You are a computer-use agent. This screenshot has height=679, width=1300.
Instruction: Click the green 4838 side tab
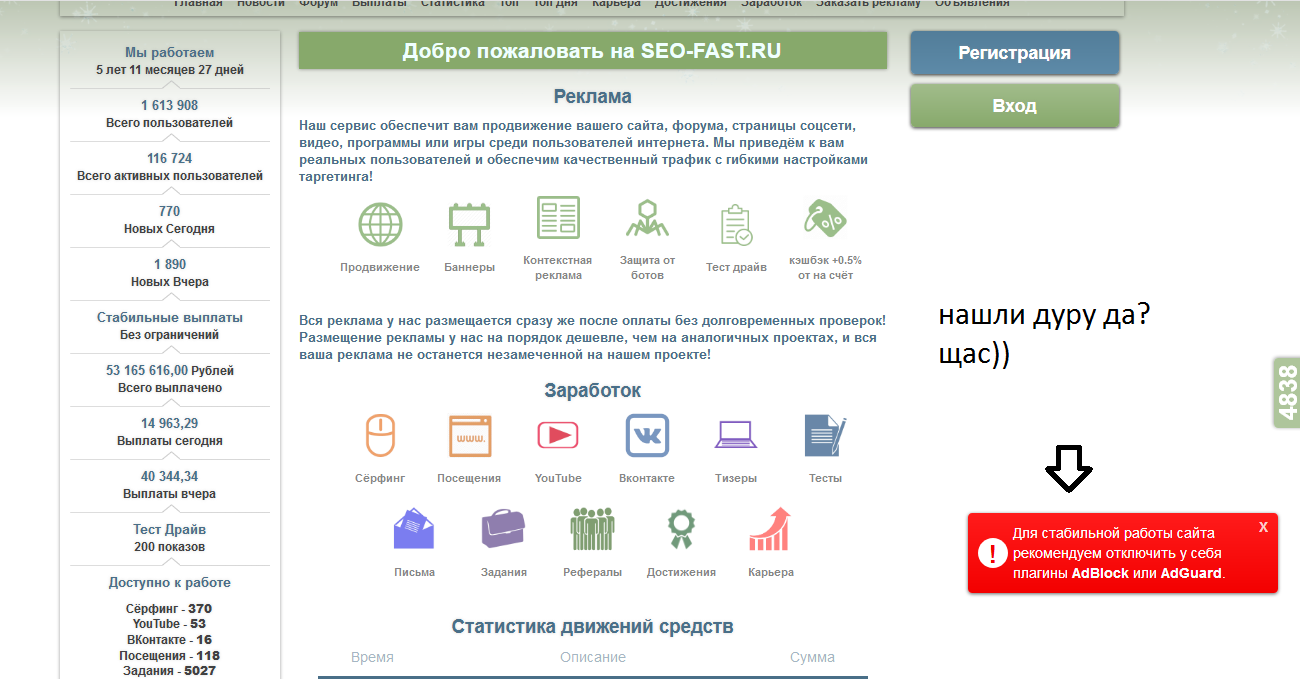coord(1286,392)
